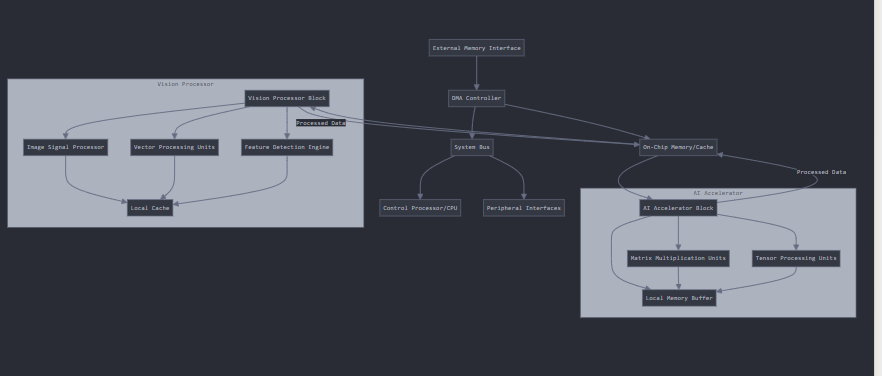Click the On-Chip Memory/Cache node
This screenshot has width=882, height=376.
(x=678, y=147)
